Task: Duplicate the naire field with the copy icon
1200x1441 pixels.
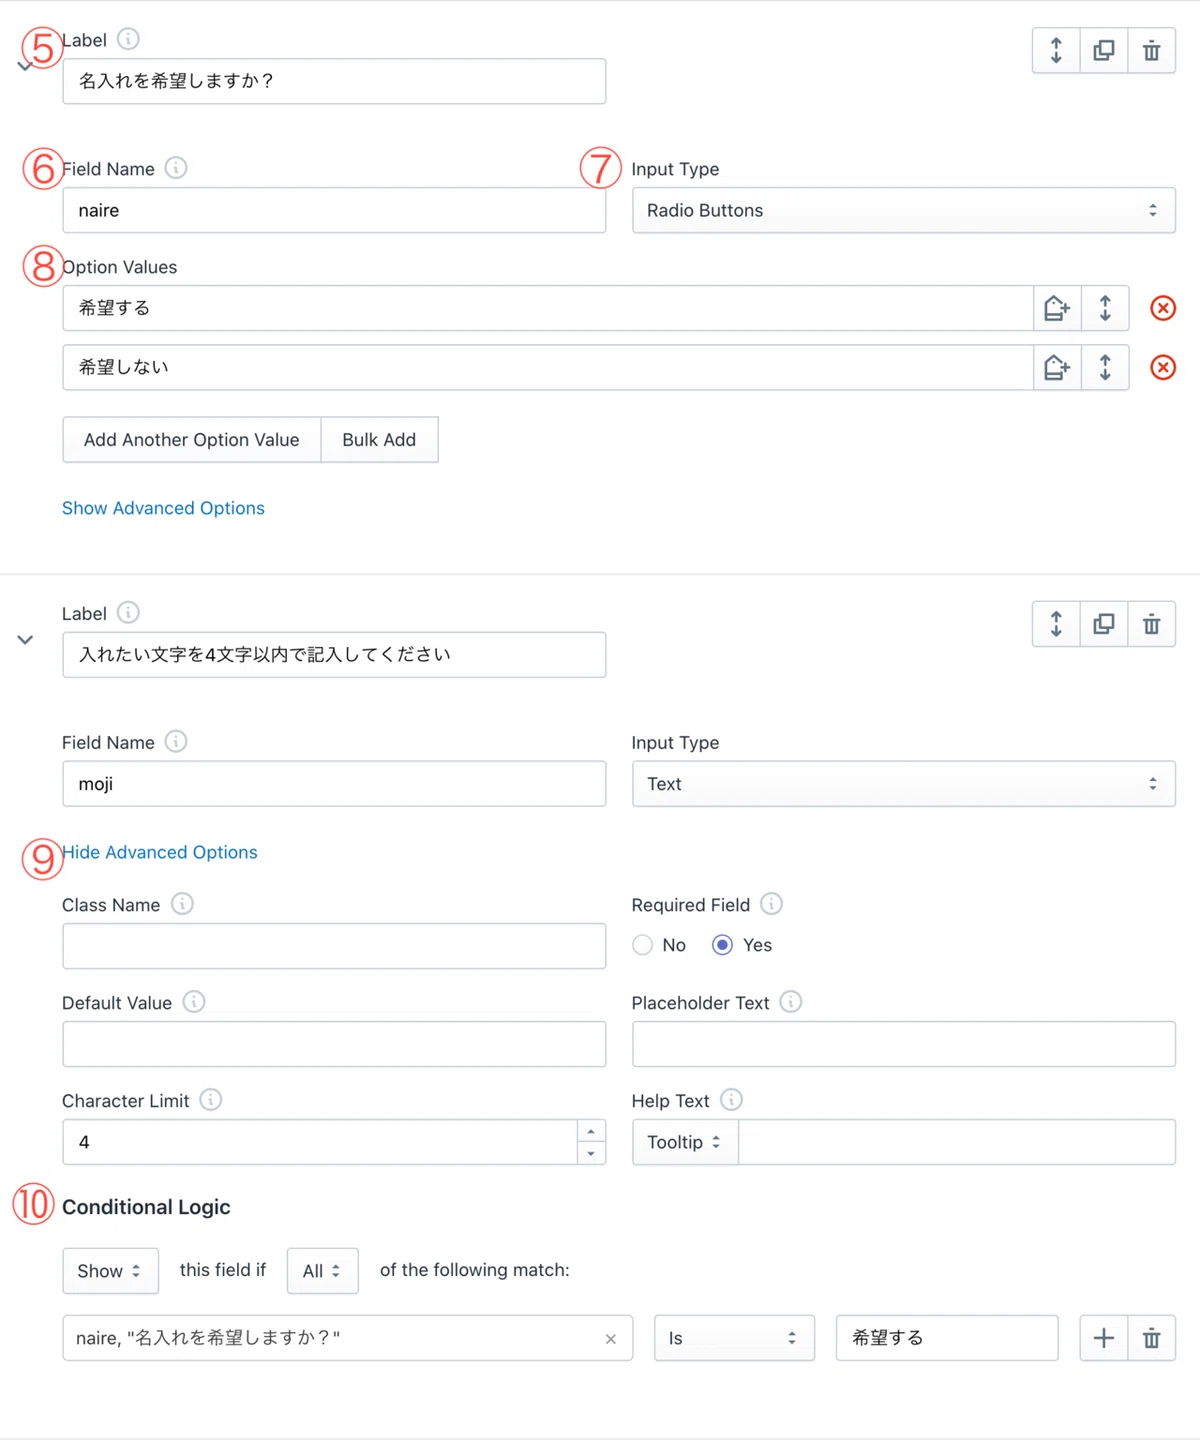Action: pos(1104,50)
